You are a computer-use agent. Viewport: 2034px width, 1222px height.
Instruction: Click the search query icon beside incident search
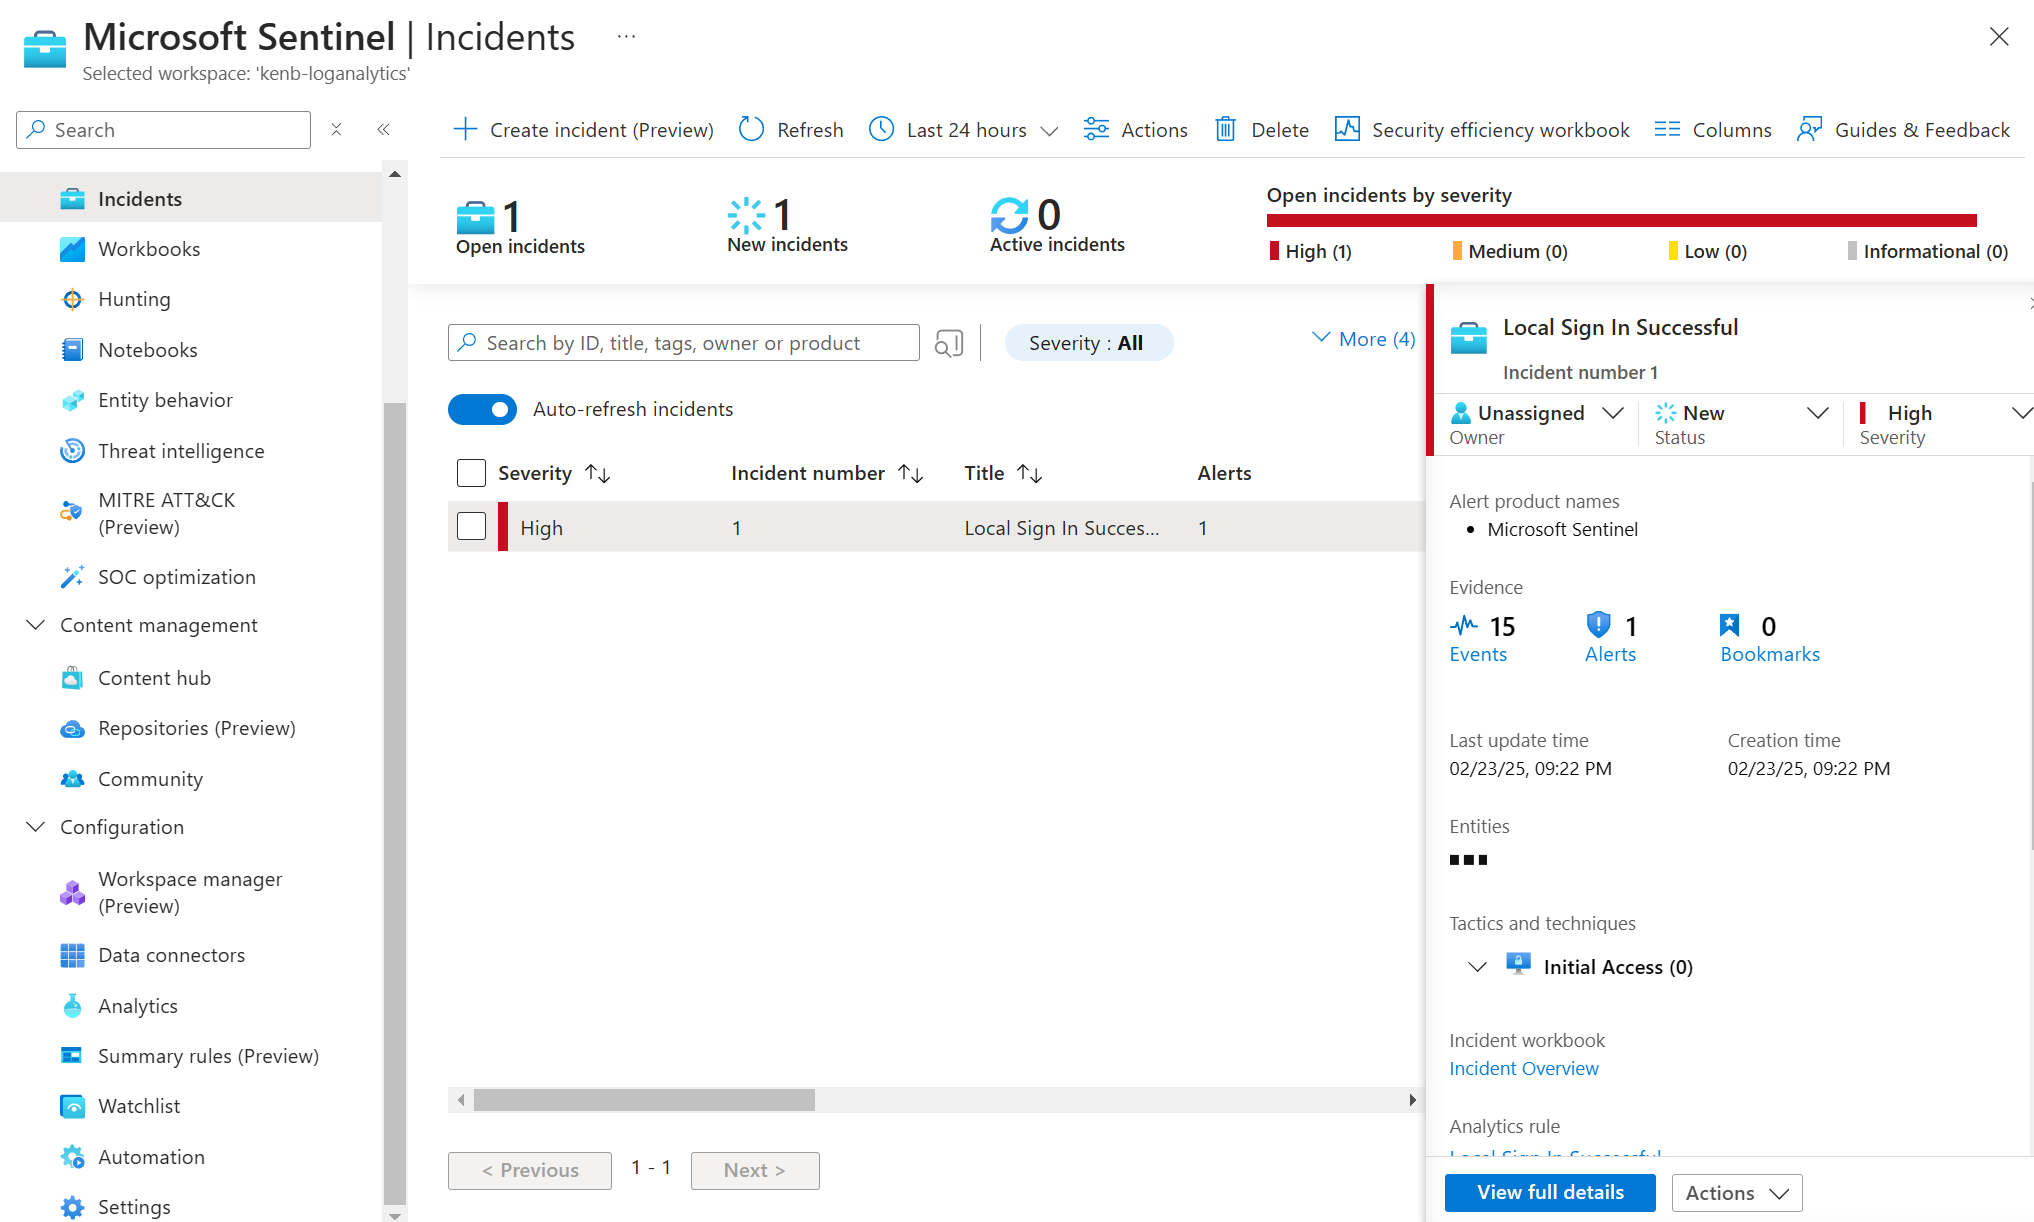point(949,343)
